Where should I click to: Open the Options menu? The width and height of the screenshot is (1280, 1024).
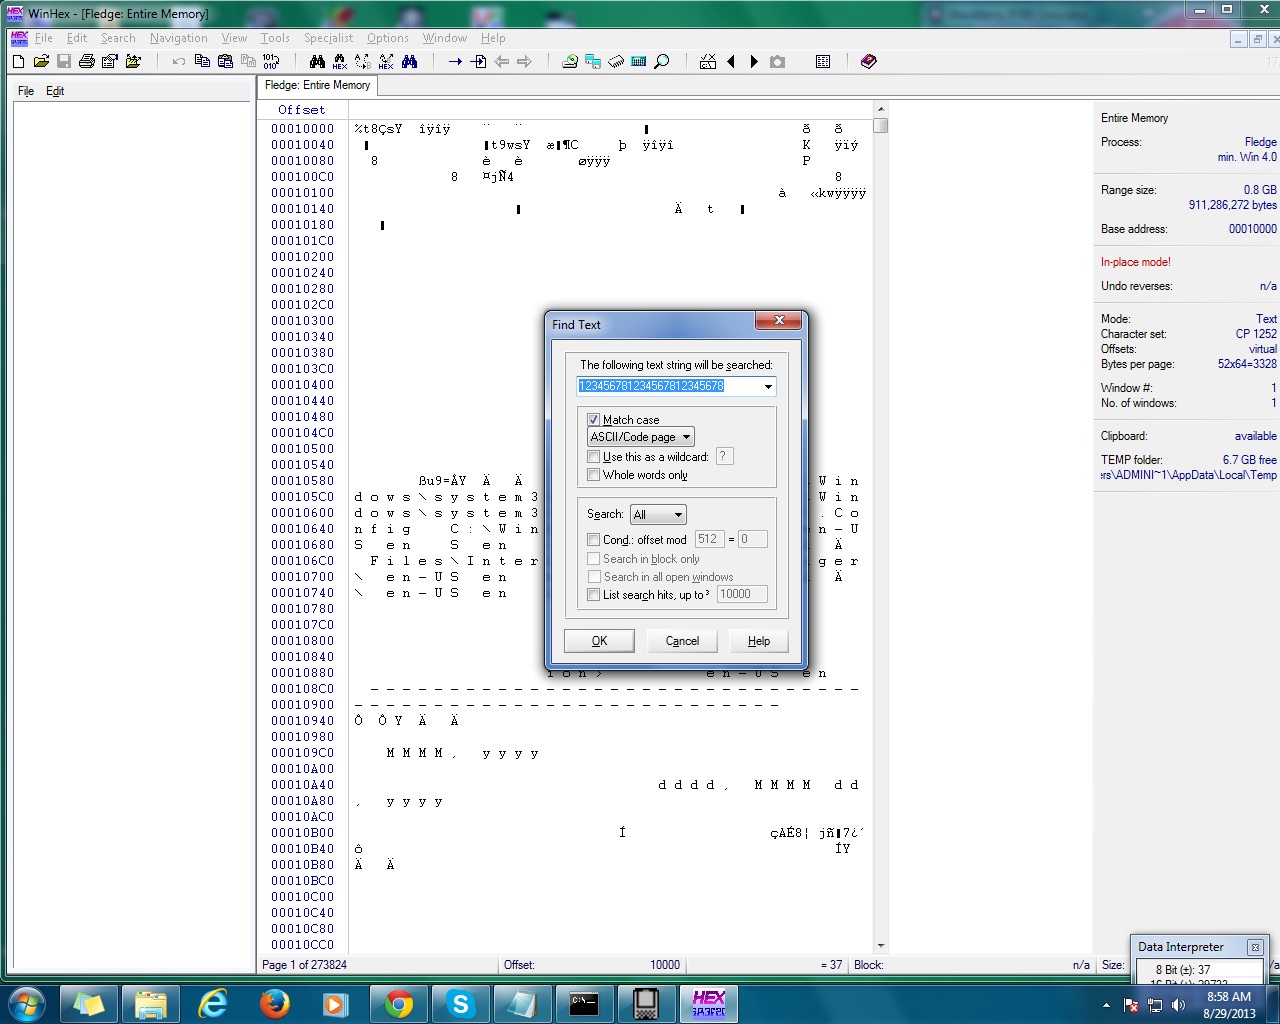pyautogui.click(x=388, y=38)
